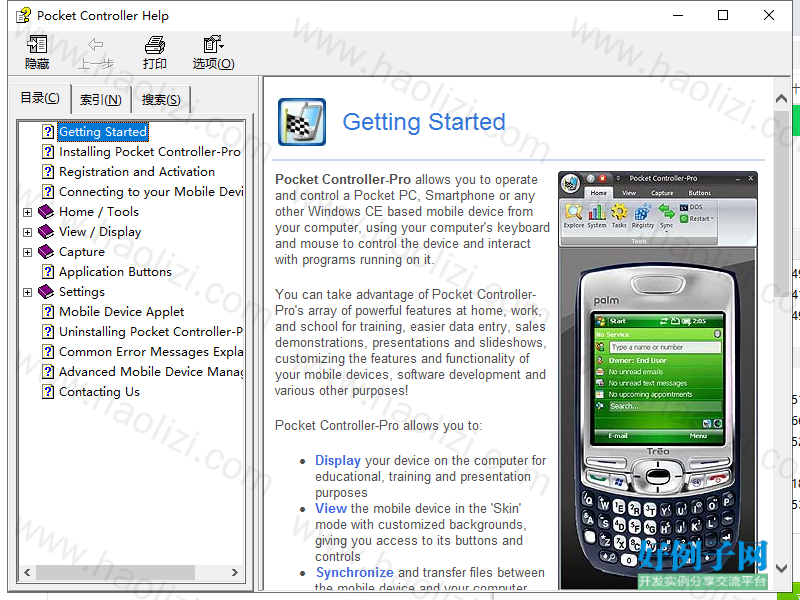The height and width of the screenshot is (600, 800).
Task: Click the Mobile Device Applet page icon
Action: (x=47, y=311)
